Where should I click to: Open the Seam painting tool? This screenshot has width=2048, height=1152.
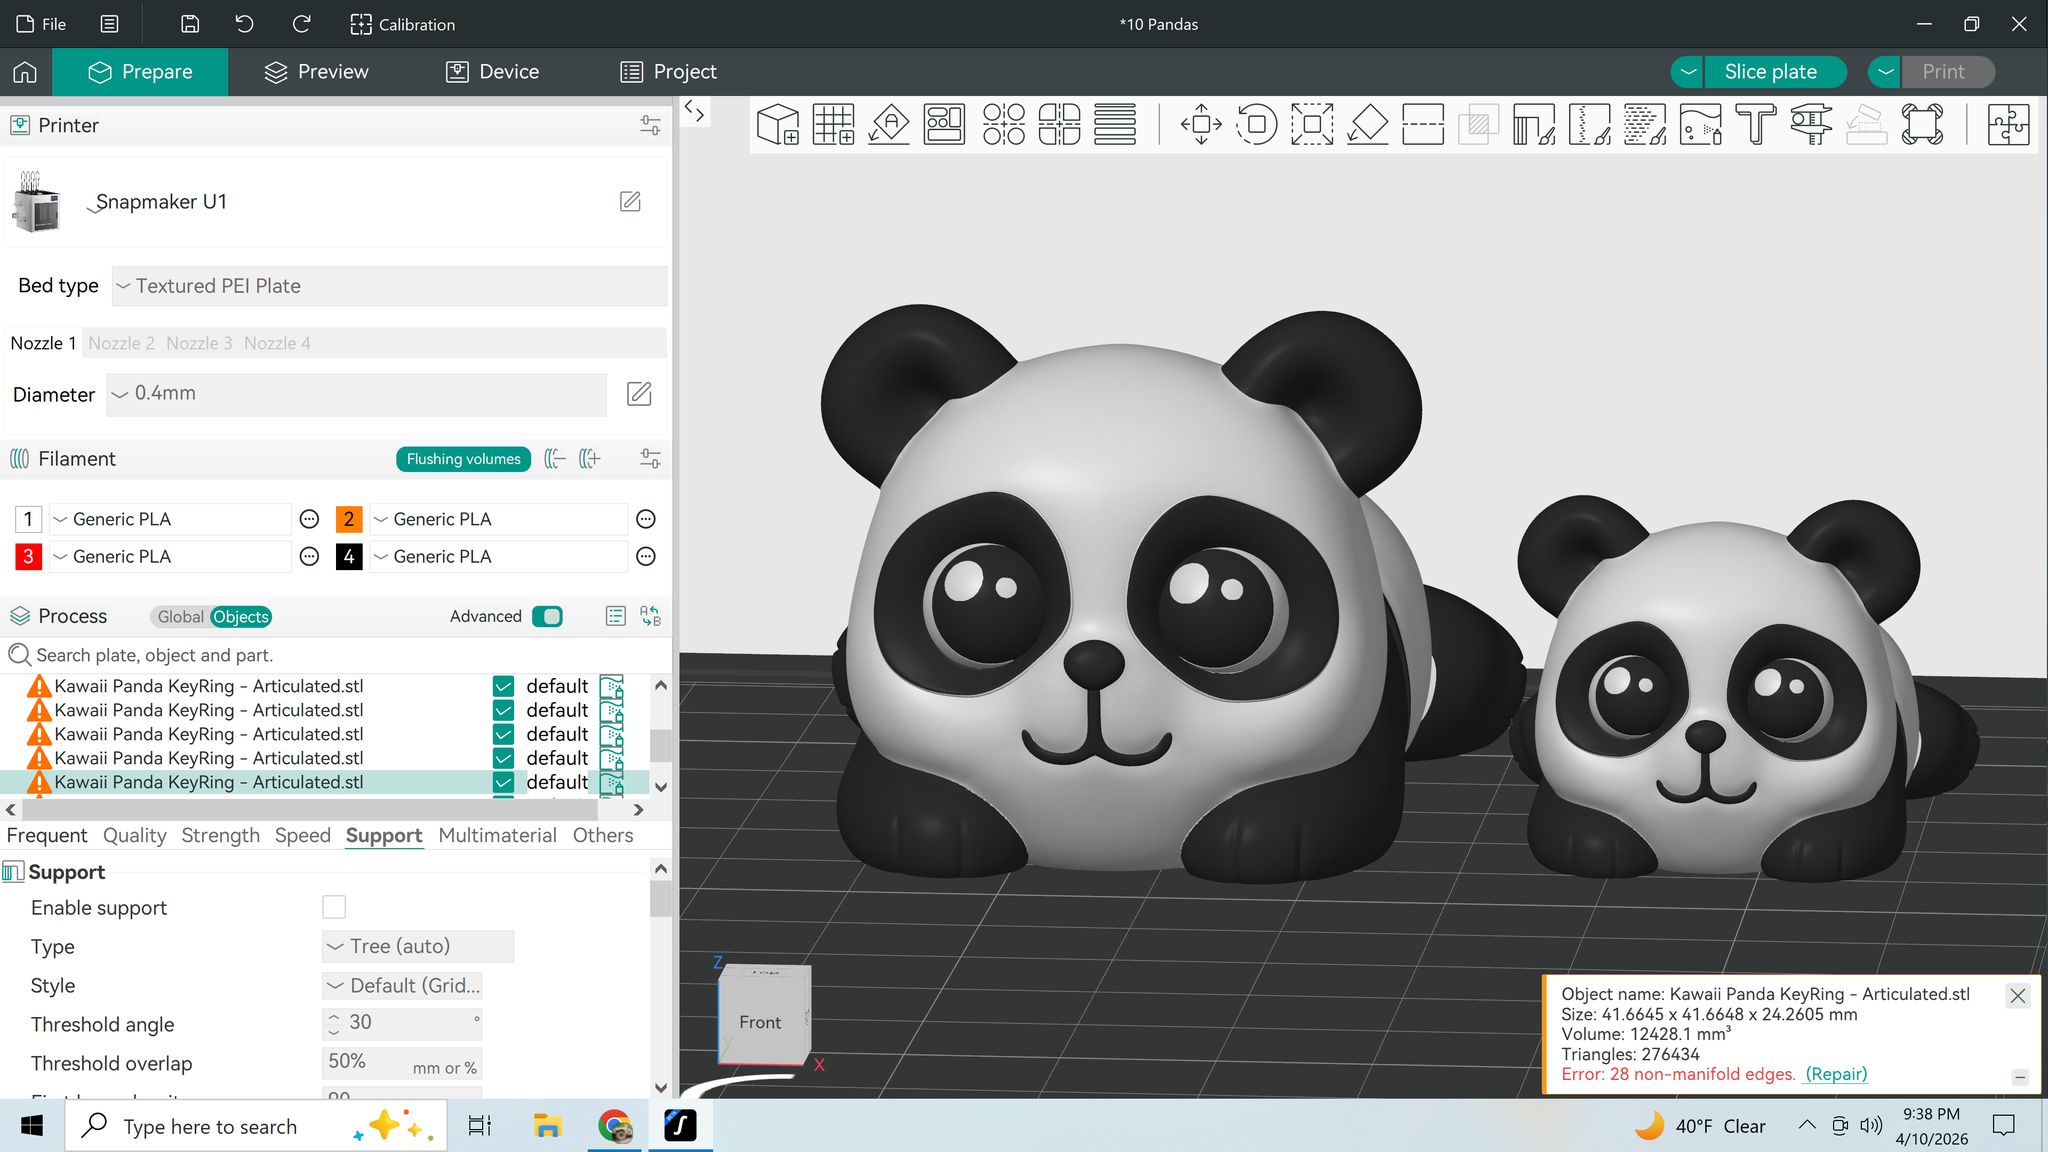click(x=1589, y=125)
